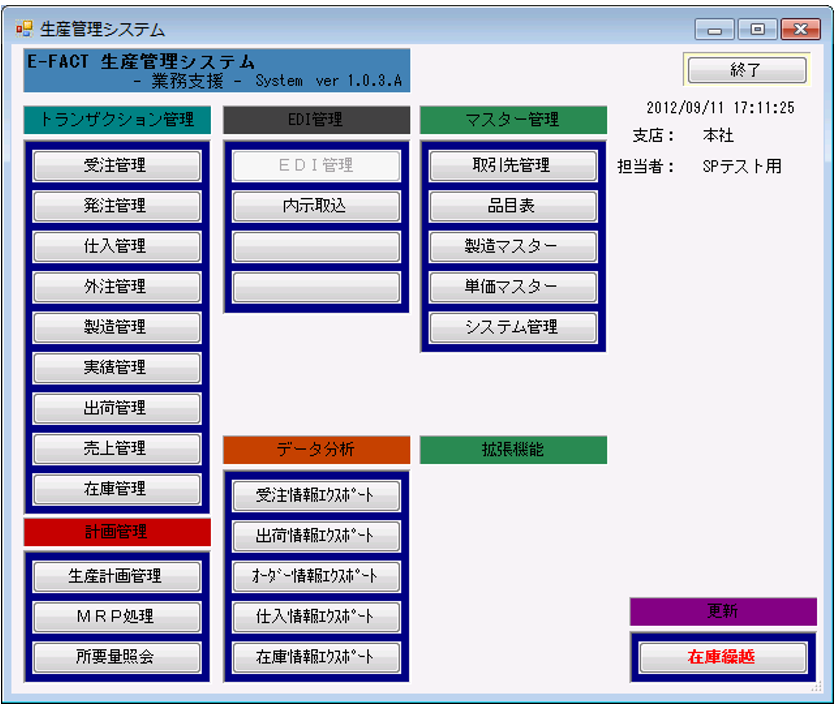Click the 受注管理 button
This screenshot has width=837, height=707.
[116, 166]
